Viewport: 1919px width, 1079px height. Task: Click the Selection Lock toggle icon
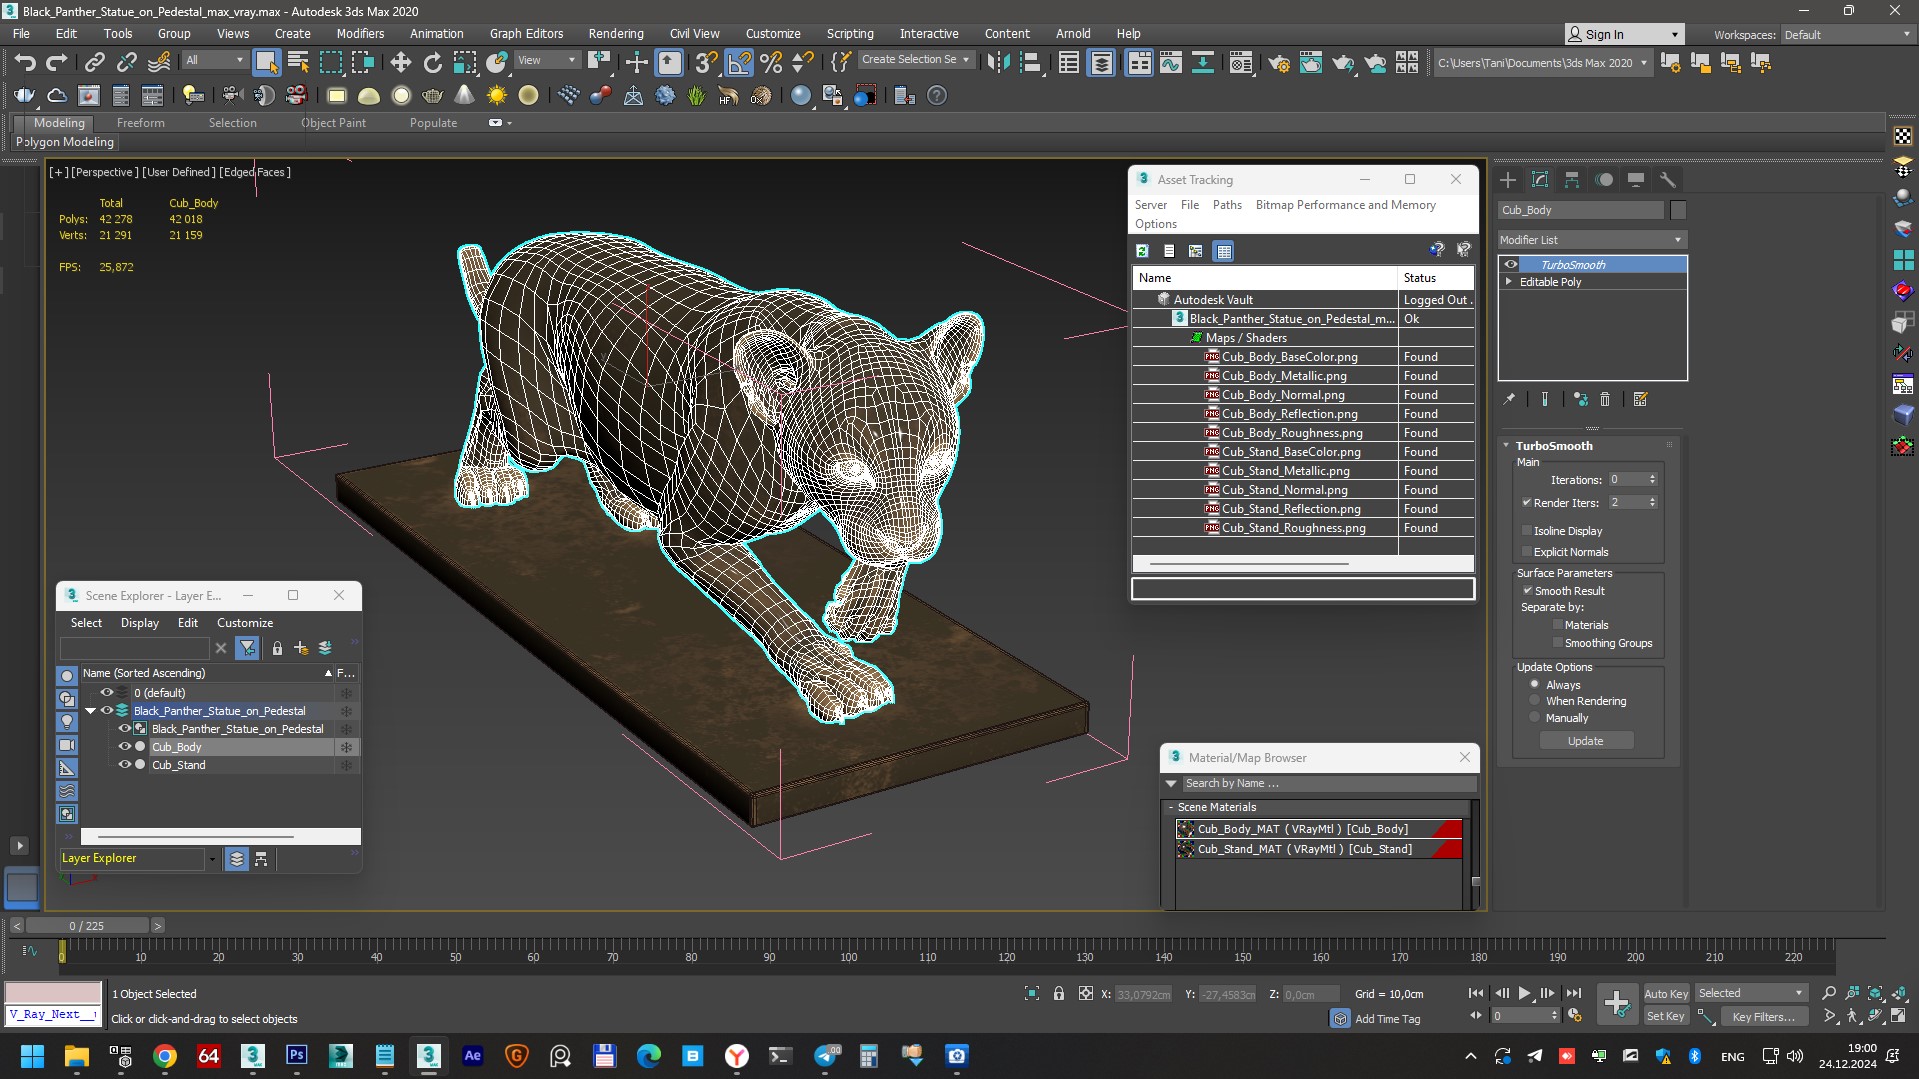coord(1058,994)
